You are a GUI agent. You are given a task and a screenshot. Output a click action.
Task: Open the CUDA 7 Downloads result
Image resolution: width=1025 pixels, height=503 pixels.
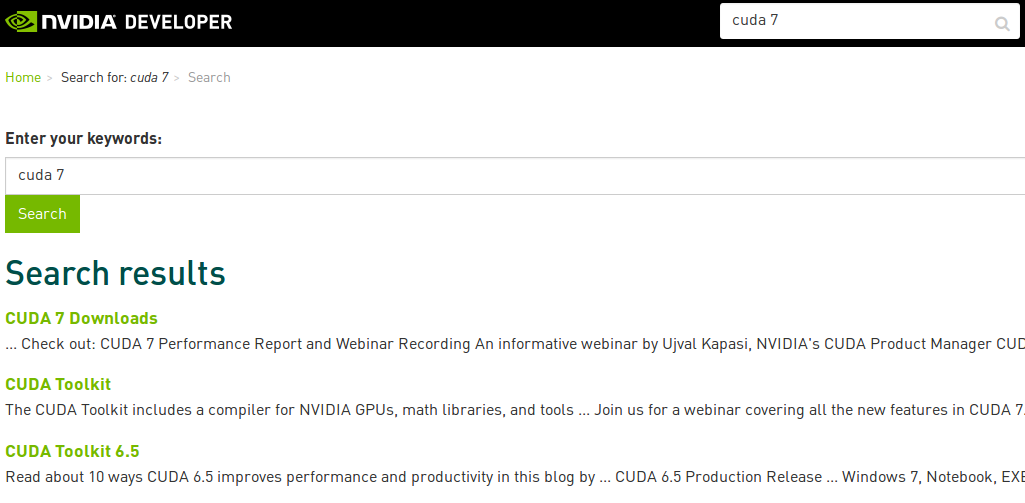point(81,318)
